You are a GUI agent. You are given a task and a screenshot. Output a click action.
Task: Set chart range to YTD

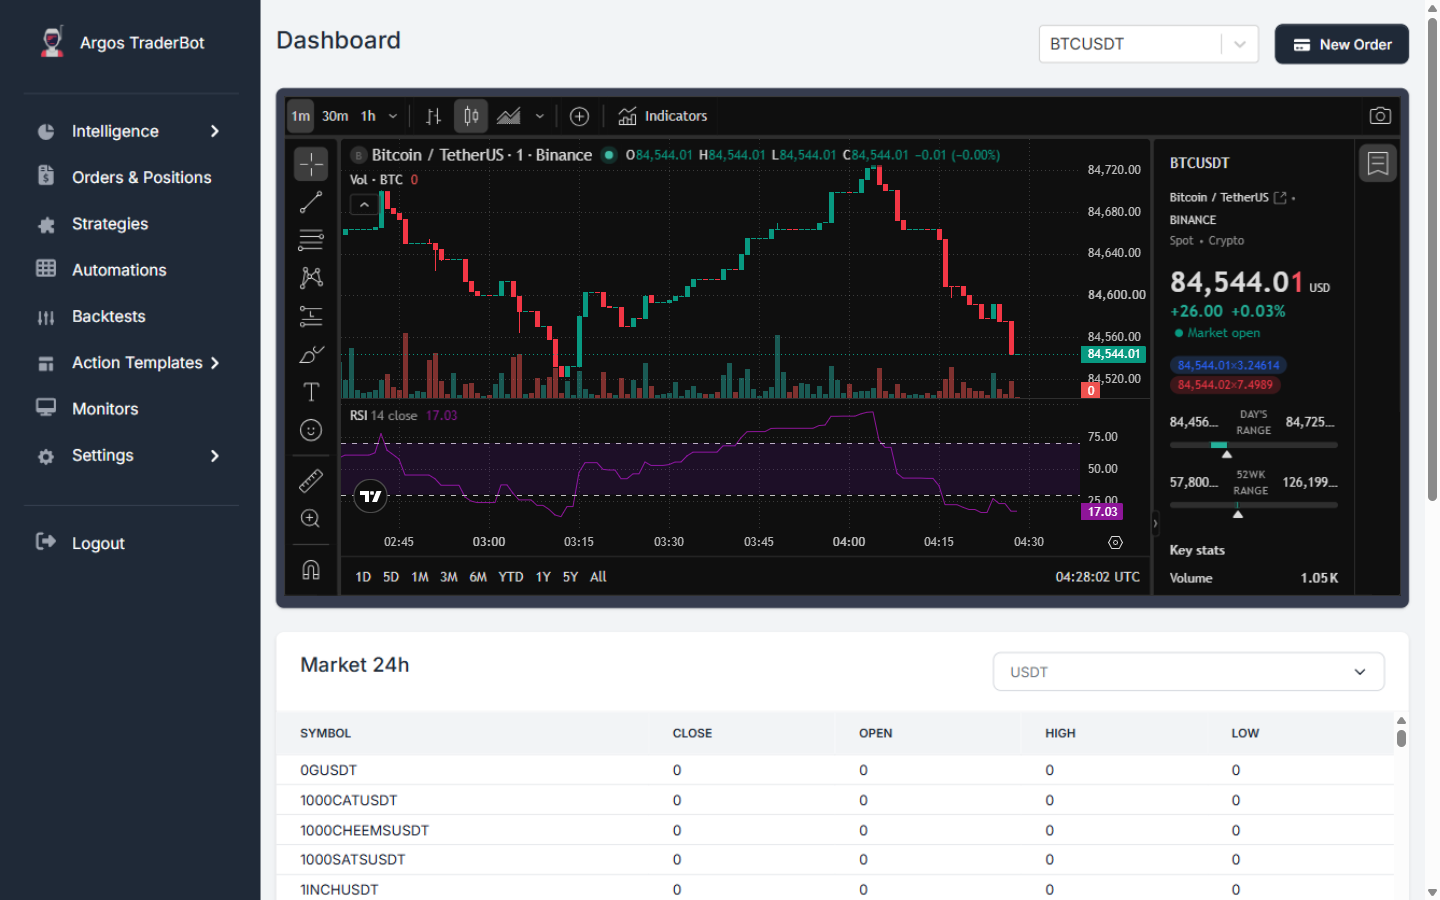(x=511, y=577)
